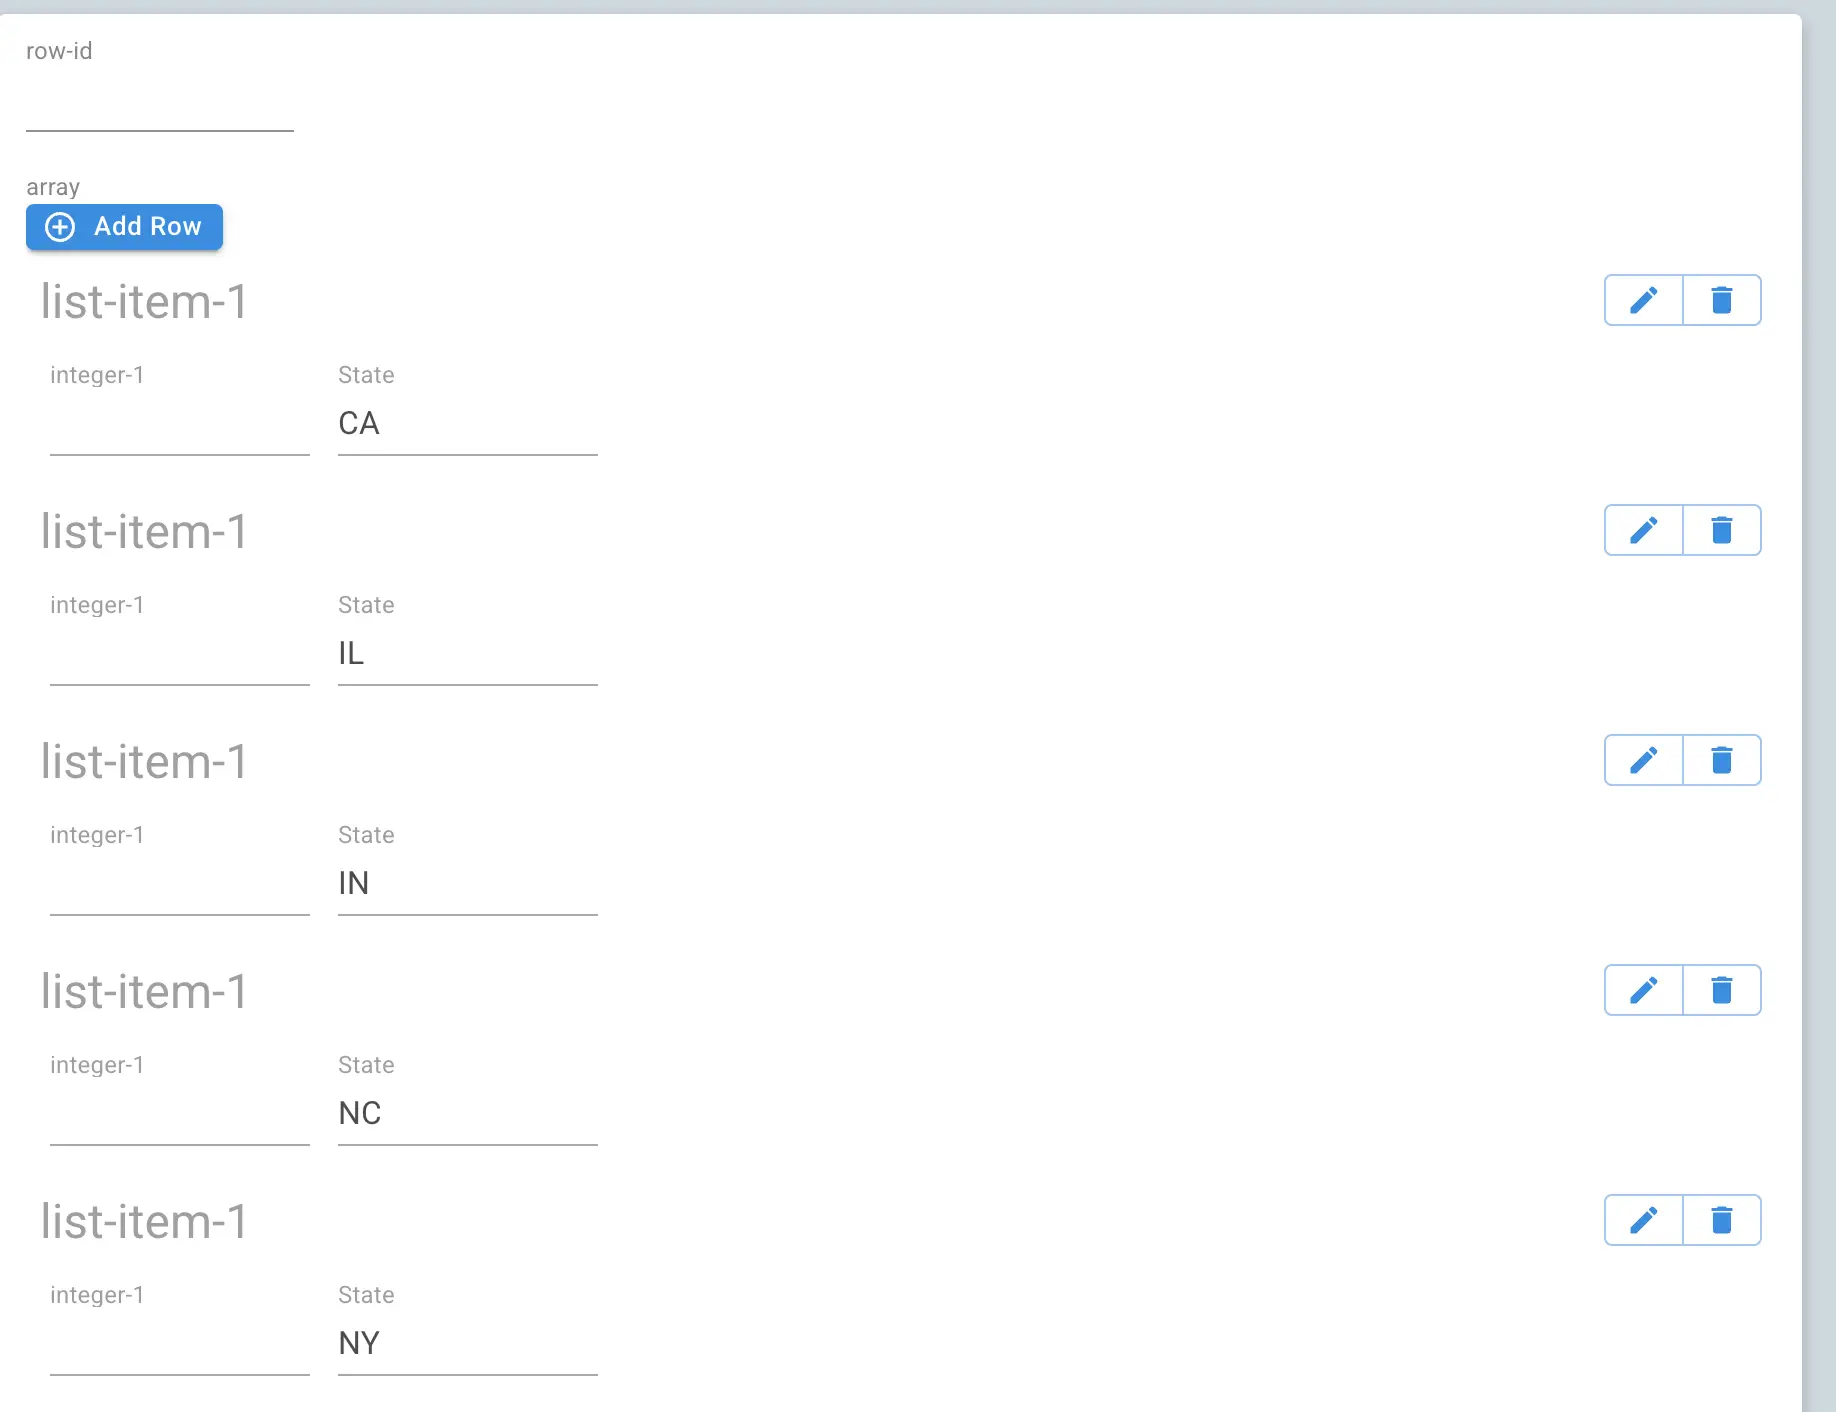Edit the IN state list item
1836x1412 pixels.
pyautogui.click(x=1642, y=760)
